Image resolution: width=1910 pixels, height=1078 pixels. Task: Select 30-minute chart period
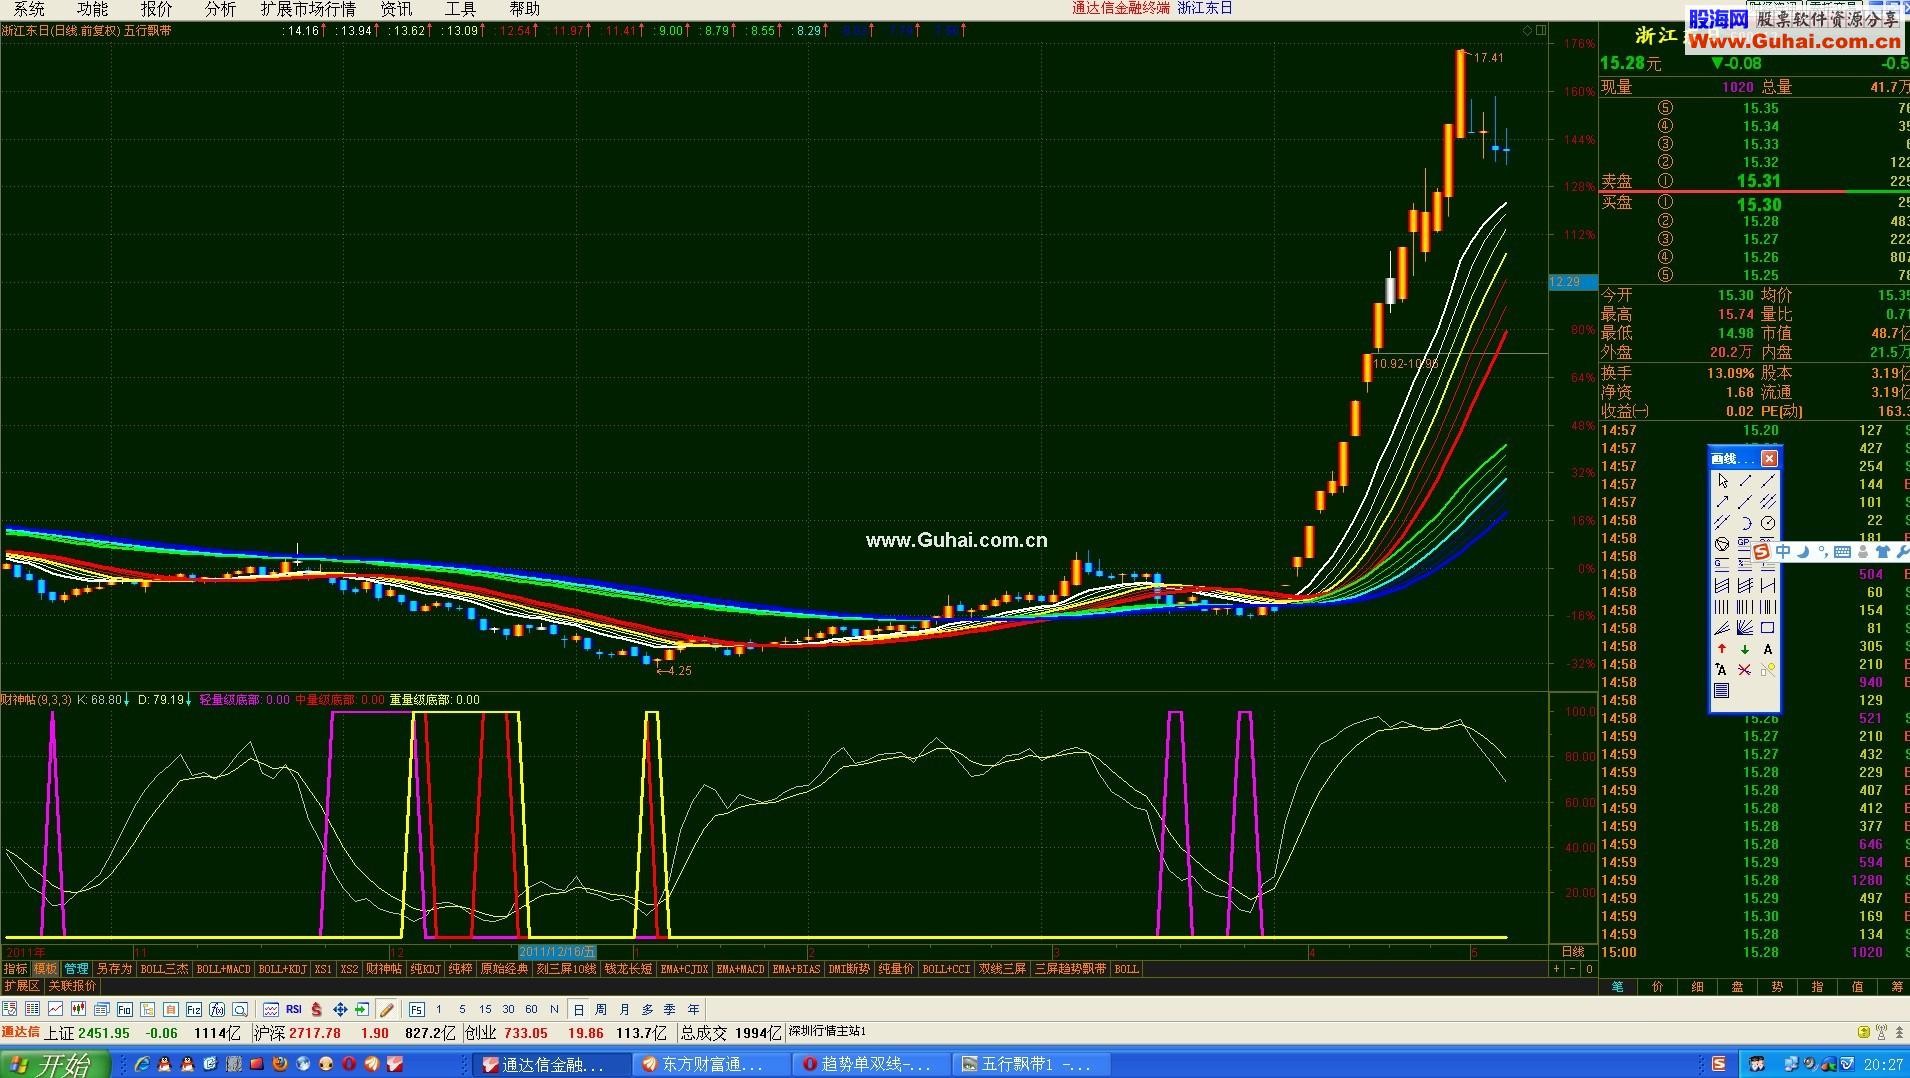point(508,1009)
